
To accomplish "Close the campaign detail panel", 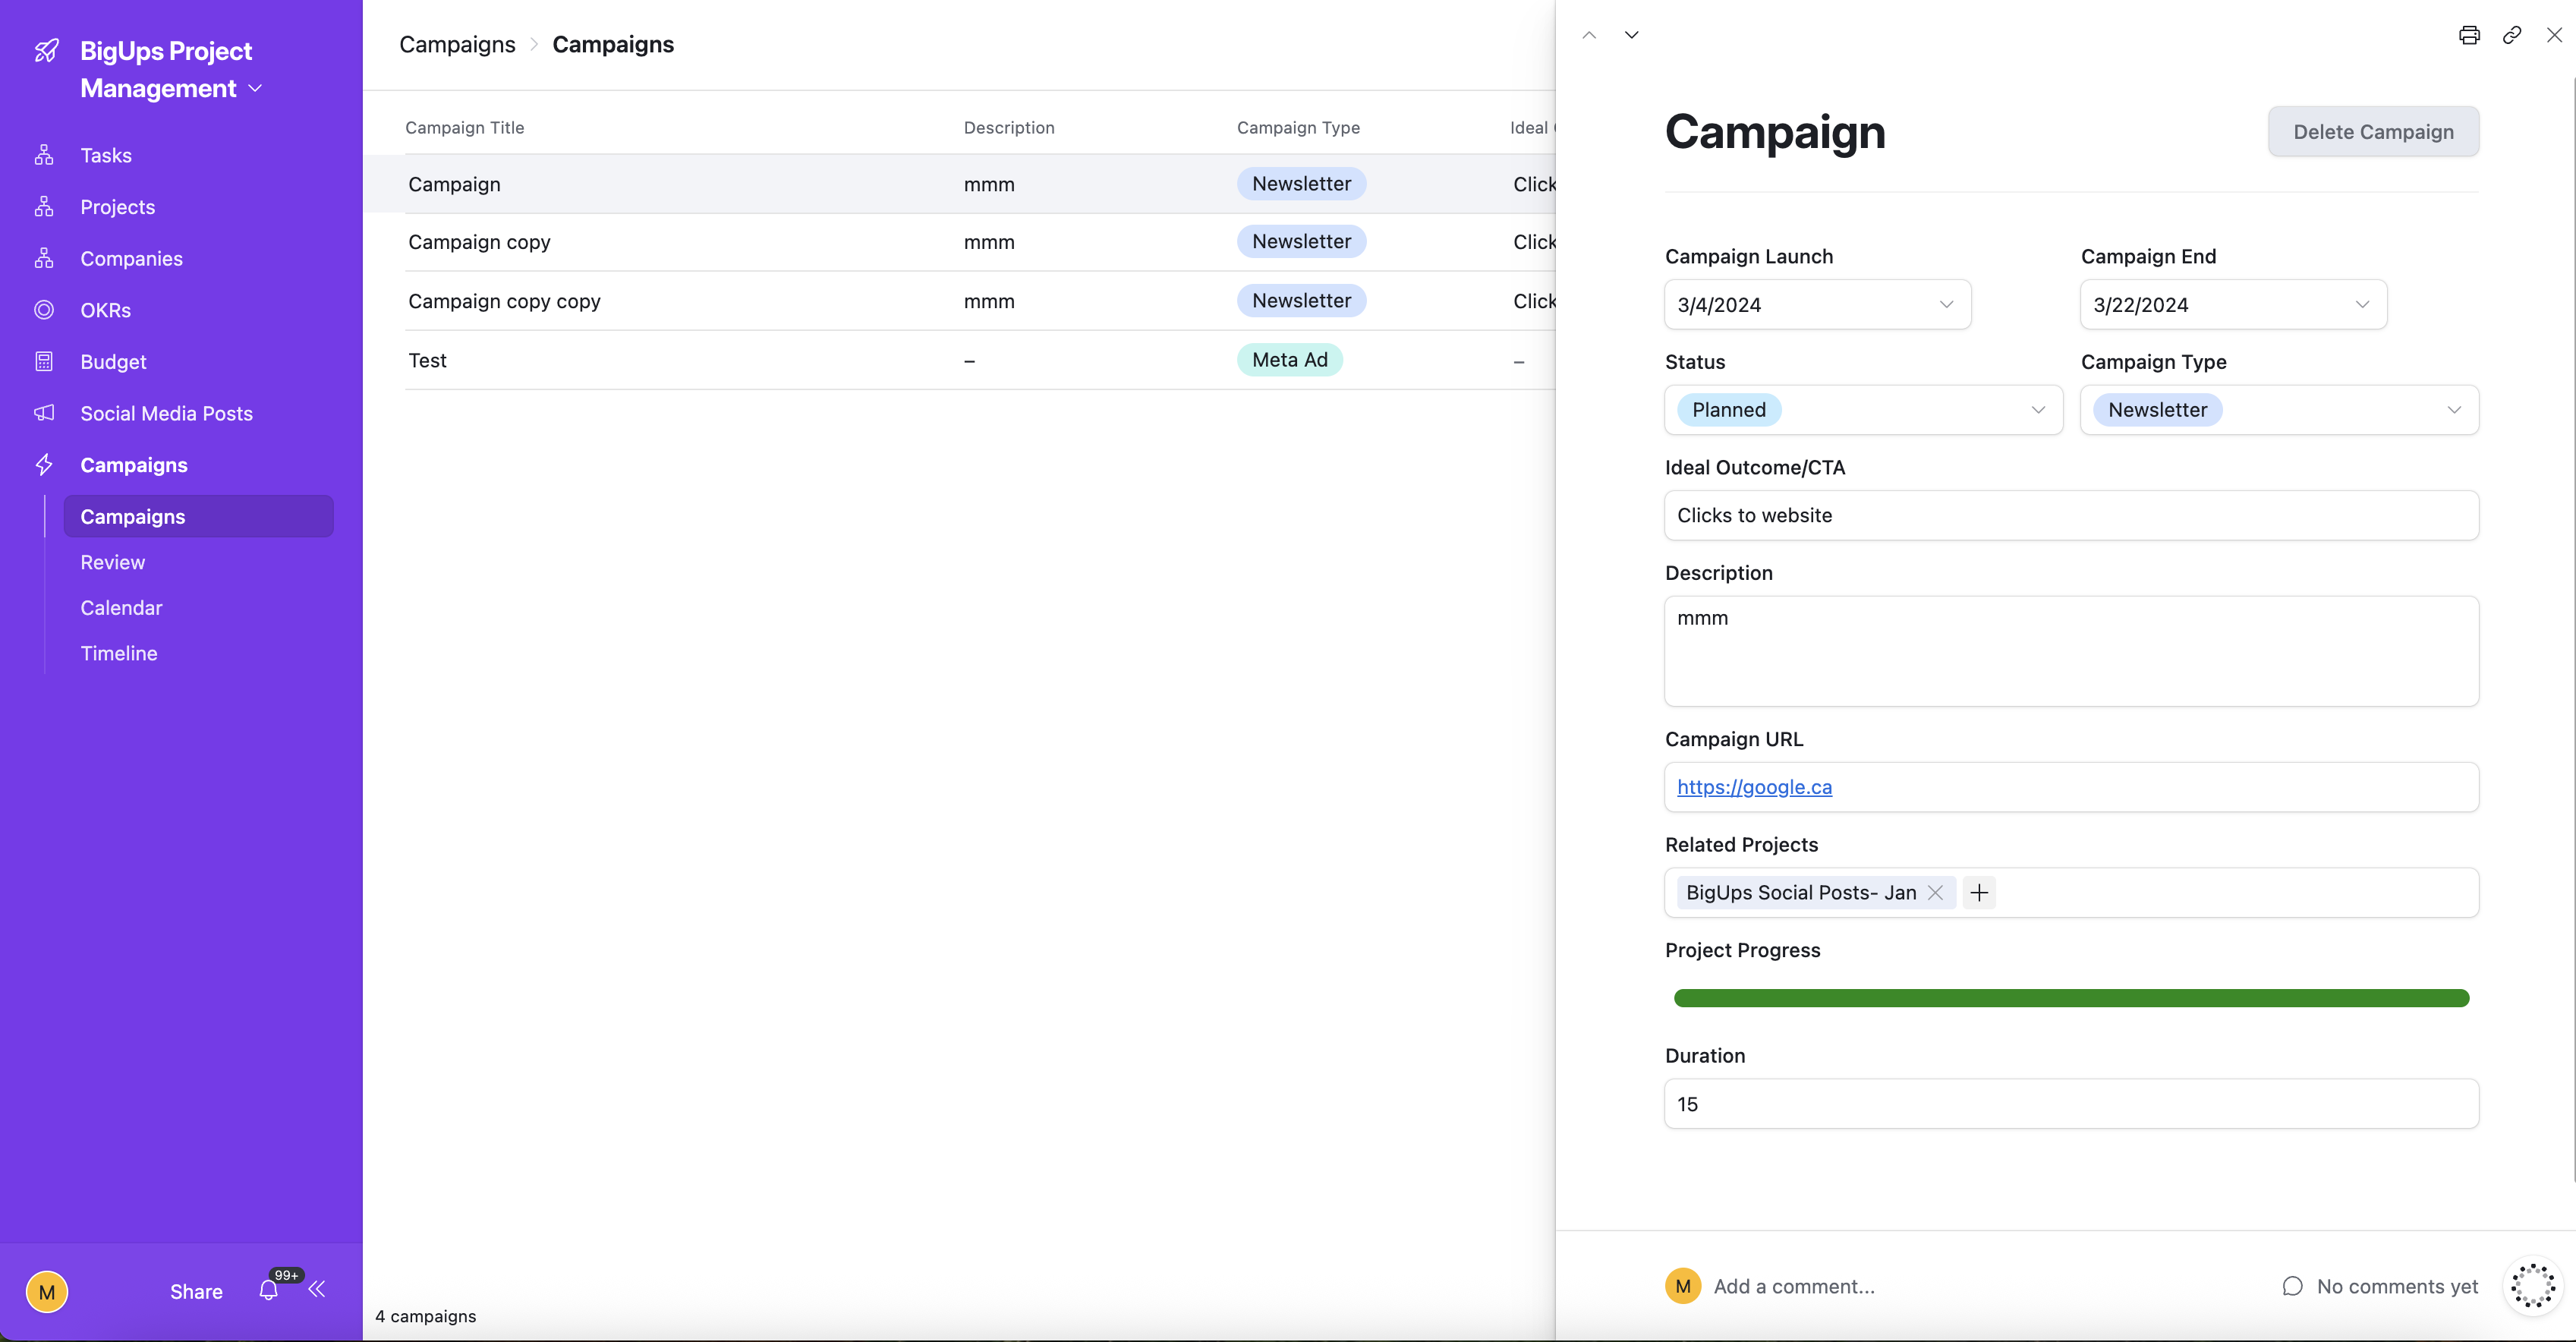I will (2554, 35).
